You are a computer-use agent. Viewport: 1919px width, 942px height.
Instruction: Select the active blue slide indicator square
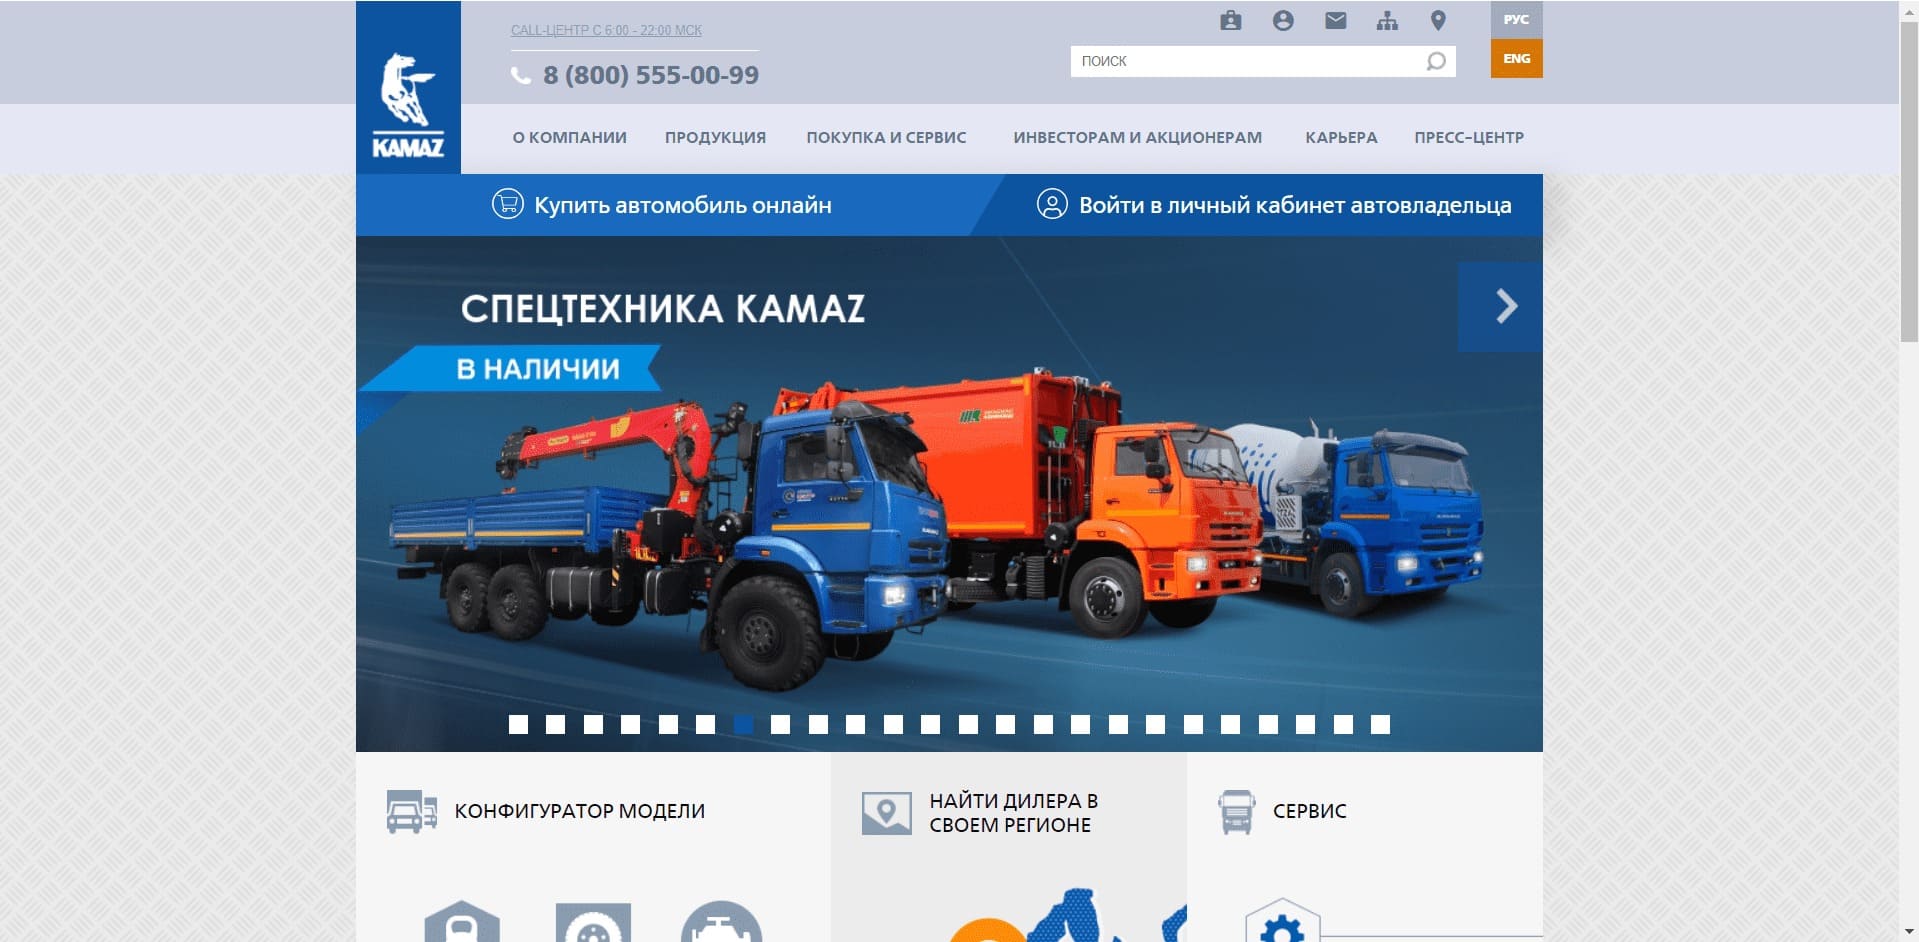[x=743, y=724]
